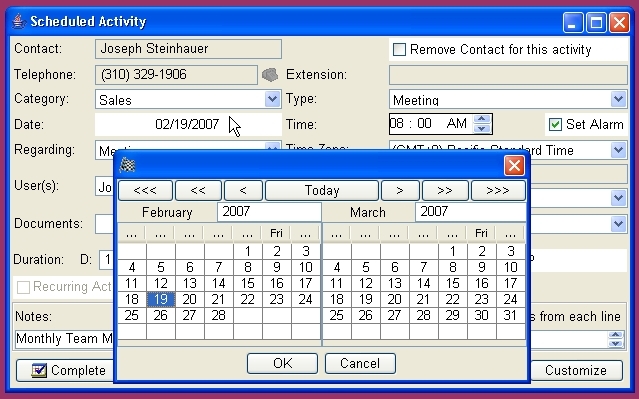Check Remove Contact for this activity

399,50
